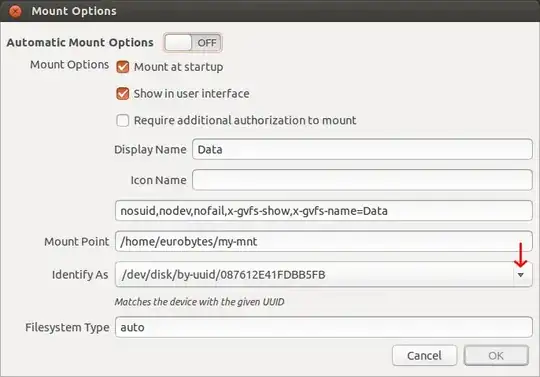
Task: Cancel the mount options changes
Action: pyautogui.click(x=424, y=355)
